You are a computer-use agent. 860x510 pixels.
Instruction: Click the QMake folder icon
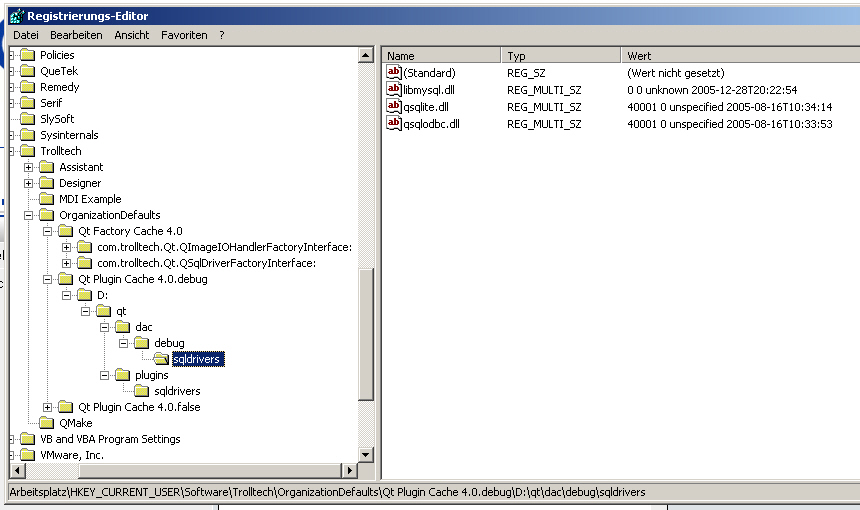pyautogui.click(x=47, y=423)
